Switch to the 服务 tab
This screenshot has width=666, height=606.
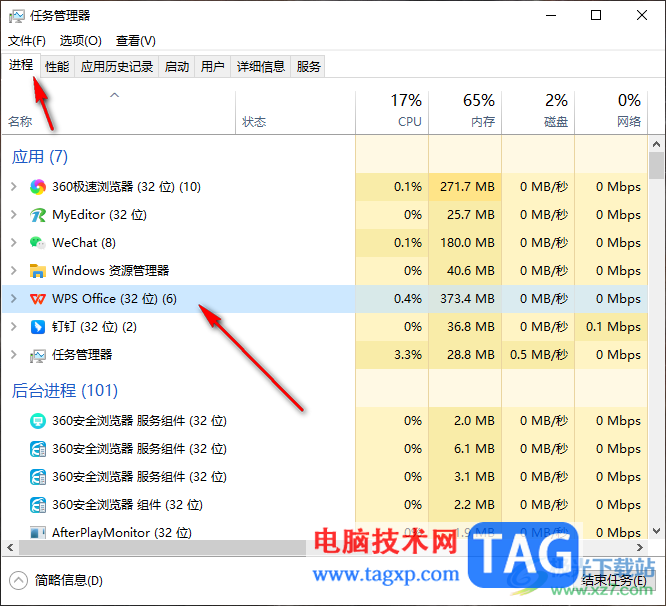[x=308, y=67]
